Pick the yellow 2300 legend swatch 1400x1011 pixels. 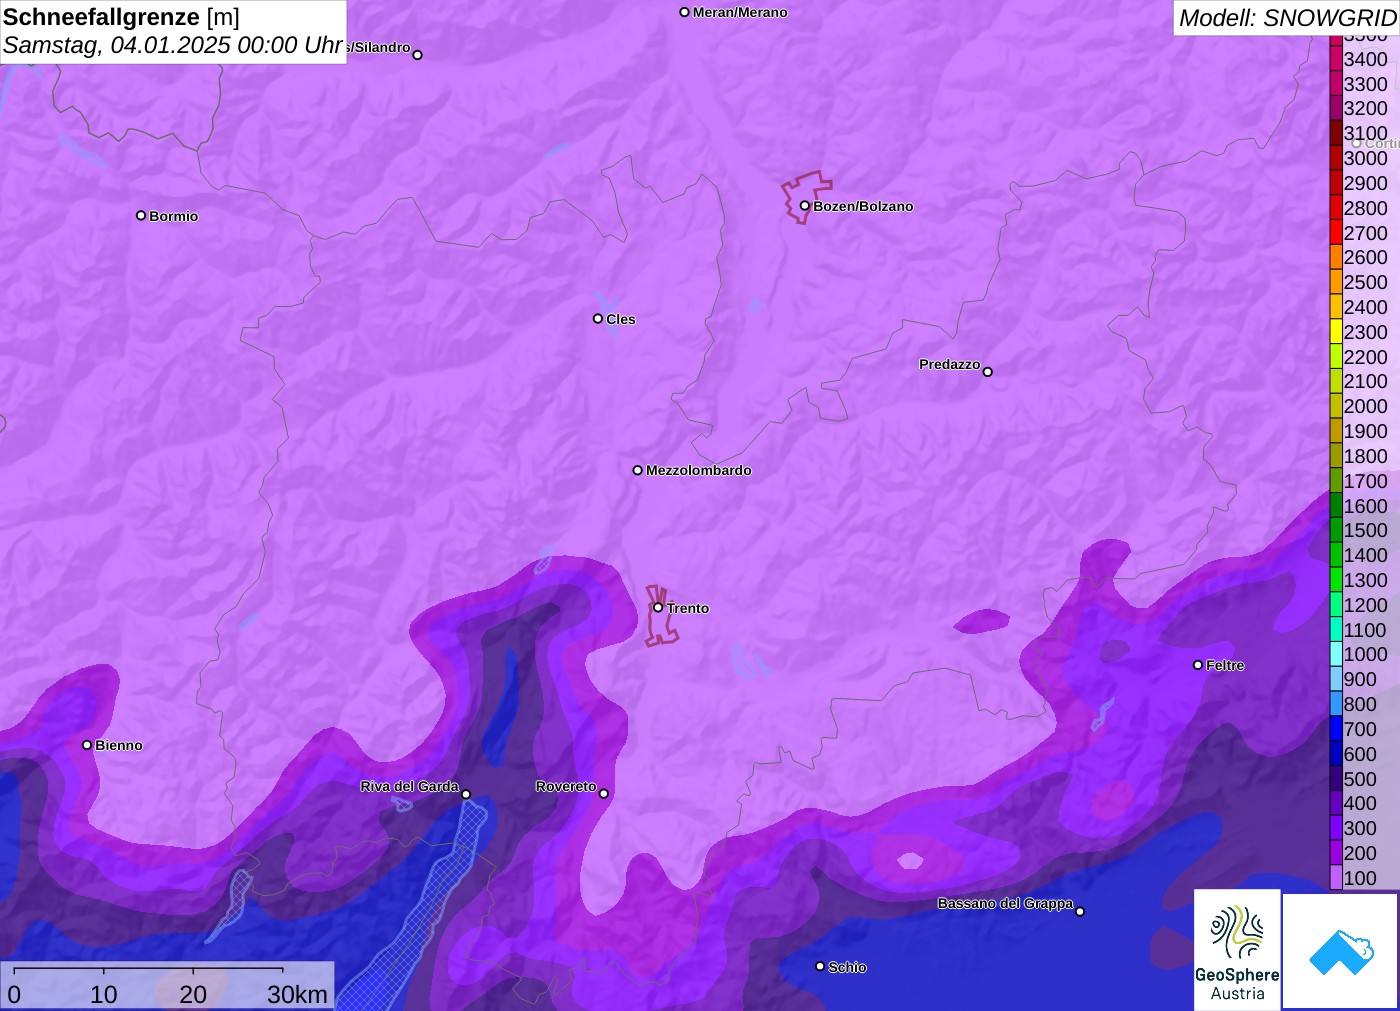pos(1336,332)
